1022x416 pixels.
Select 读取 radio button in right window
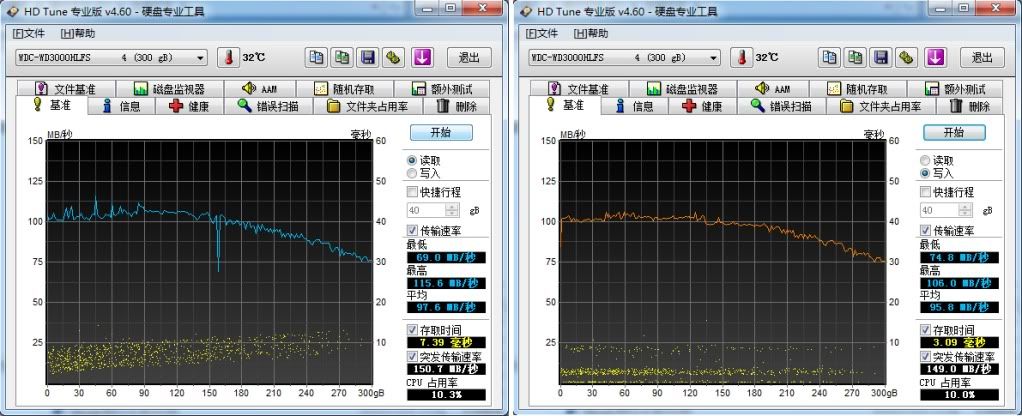pos(925,160)
